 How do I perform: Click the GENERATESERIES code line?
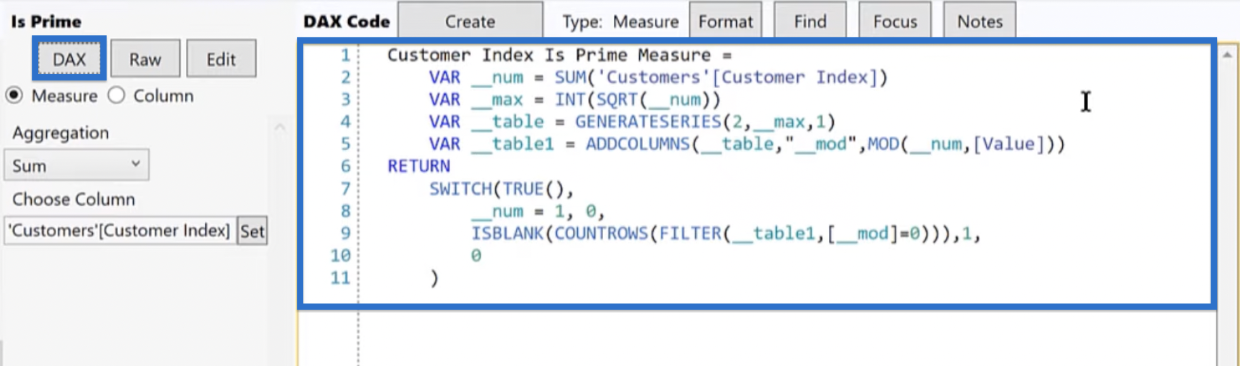632,121
